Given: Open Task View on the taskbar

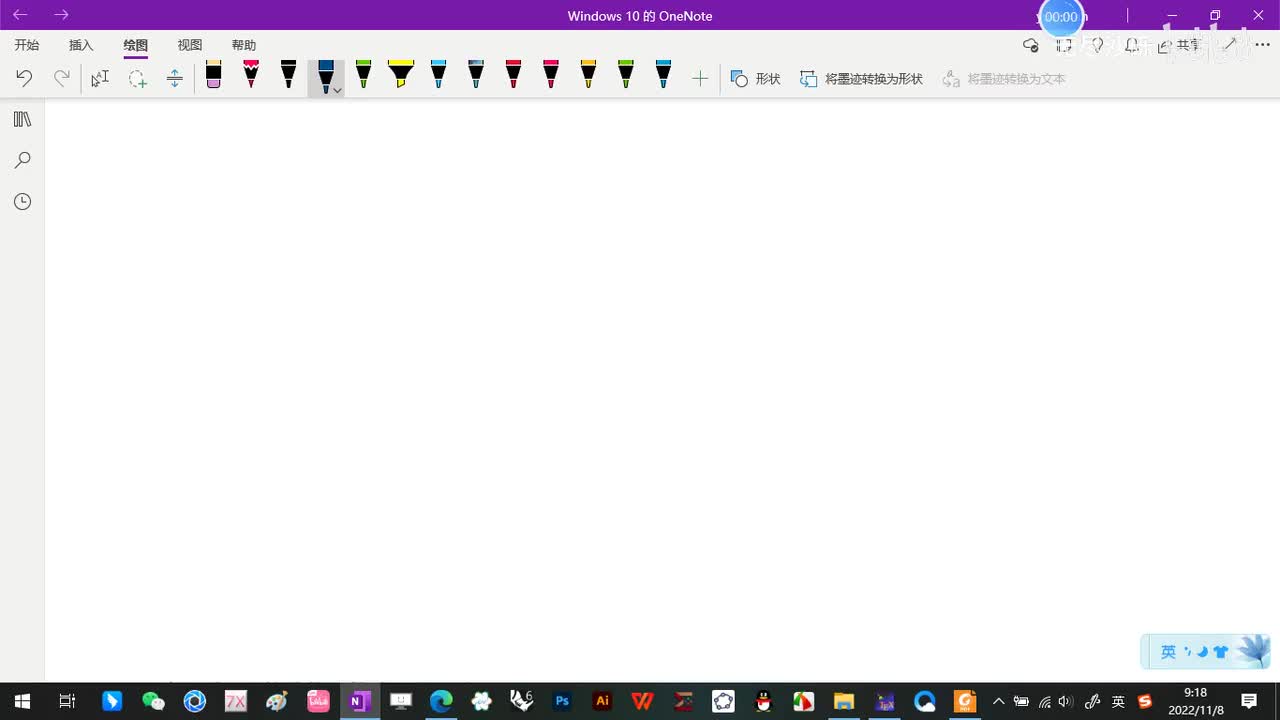Looking at the screenshot, I should tap(67, 701).
